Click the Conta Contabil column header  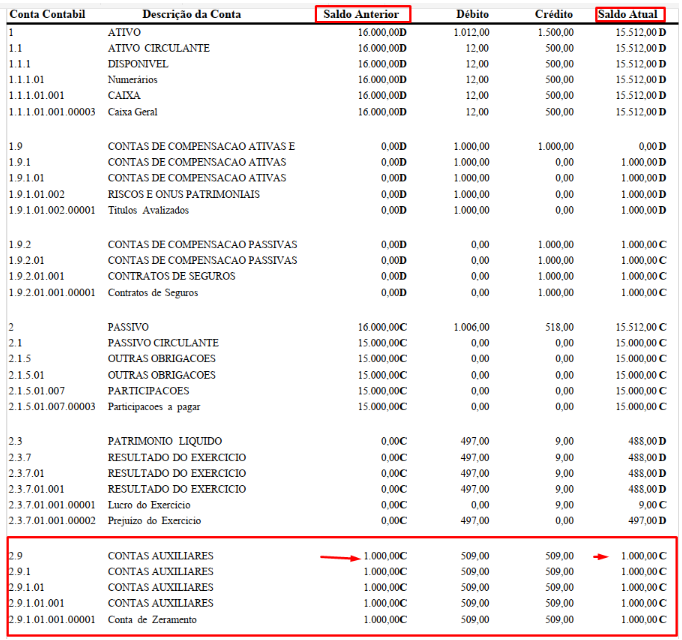pyautogui.click(x=47, y=14)
